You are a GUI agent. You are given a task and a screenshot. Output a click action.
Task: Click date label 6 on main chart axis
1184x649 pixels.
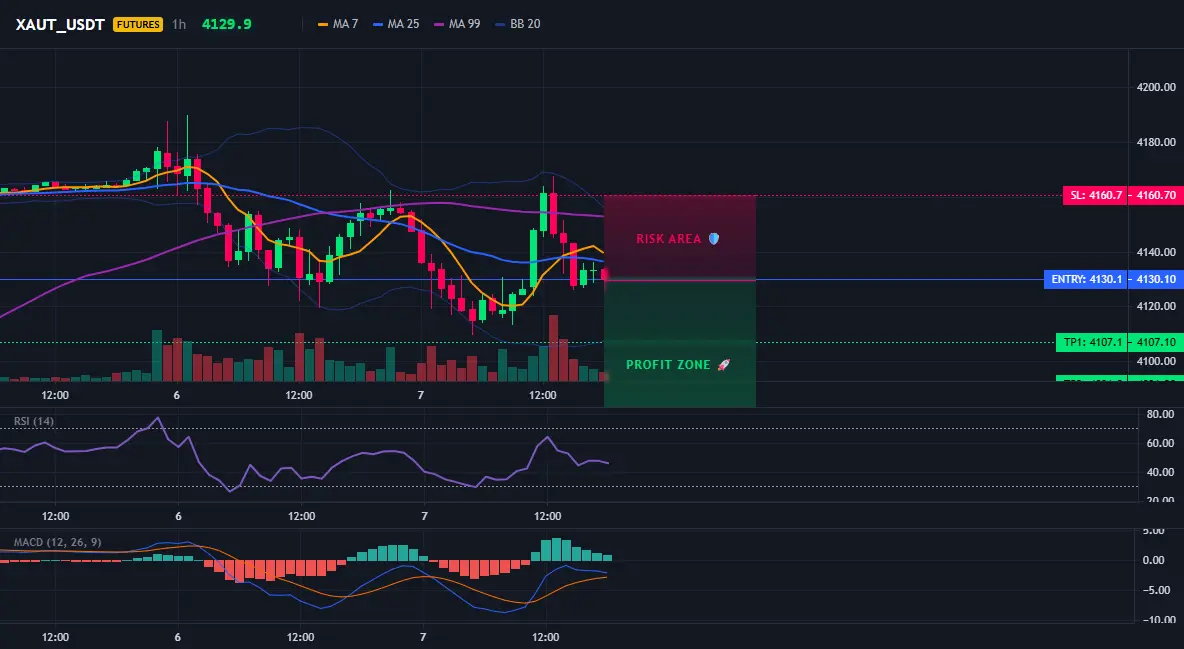pyautogui.click(x=177, y=395)
